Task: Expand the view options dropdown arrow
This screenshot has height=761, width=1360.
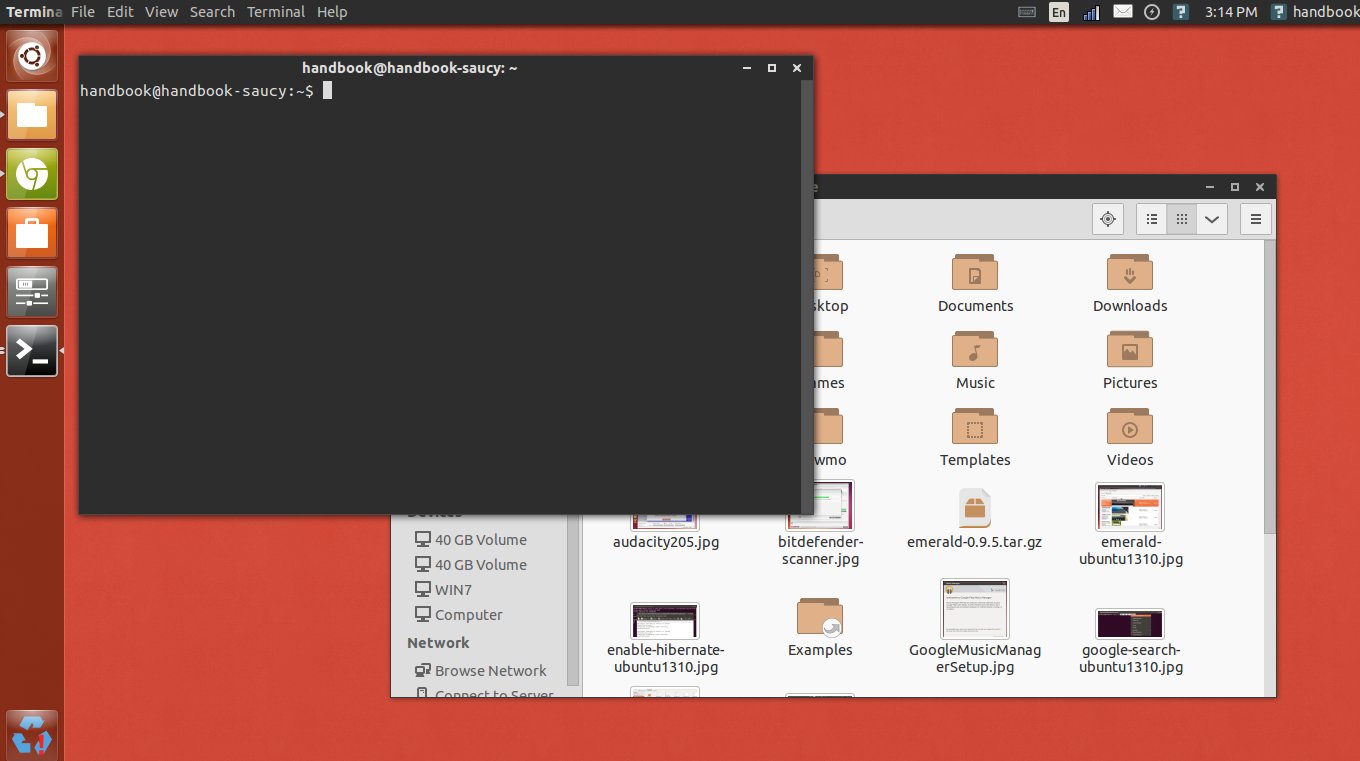Action: pos(1212,219)
